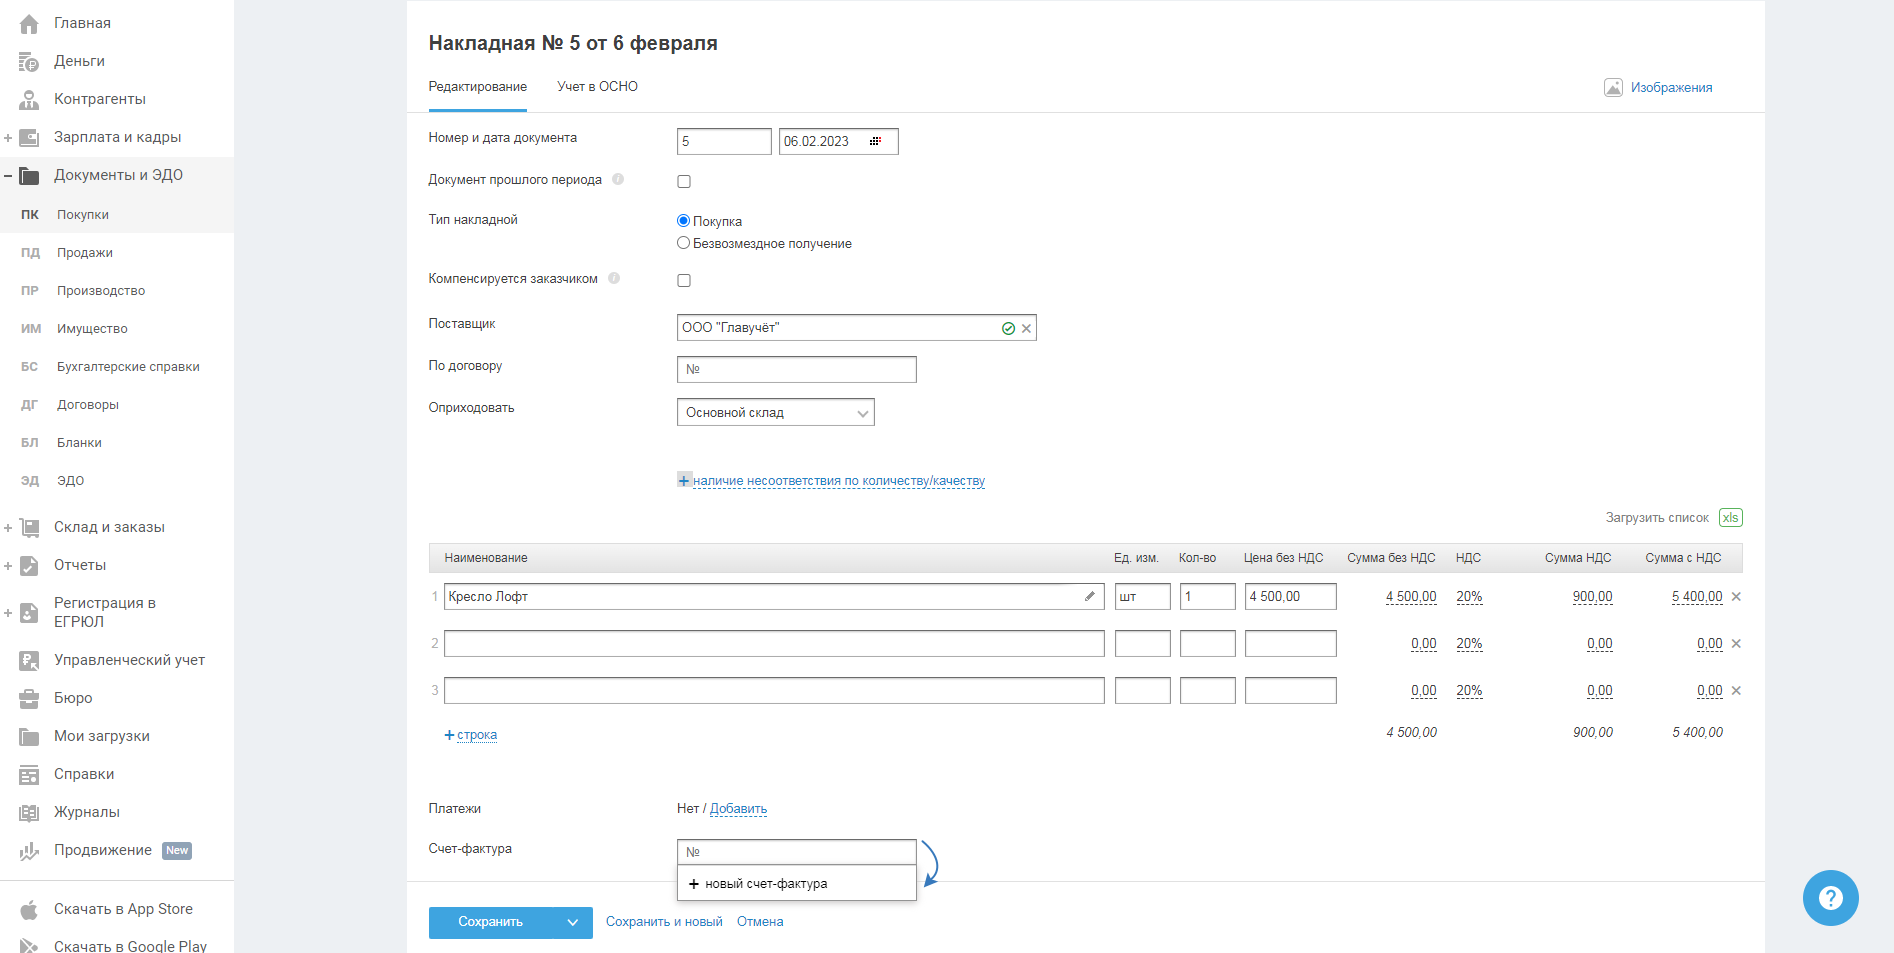Click the По договору number input field
Viewport: 1894px width, 953px height.
(x=797, y=369)
